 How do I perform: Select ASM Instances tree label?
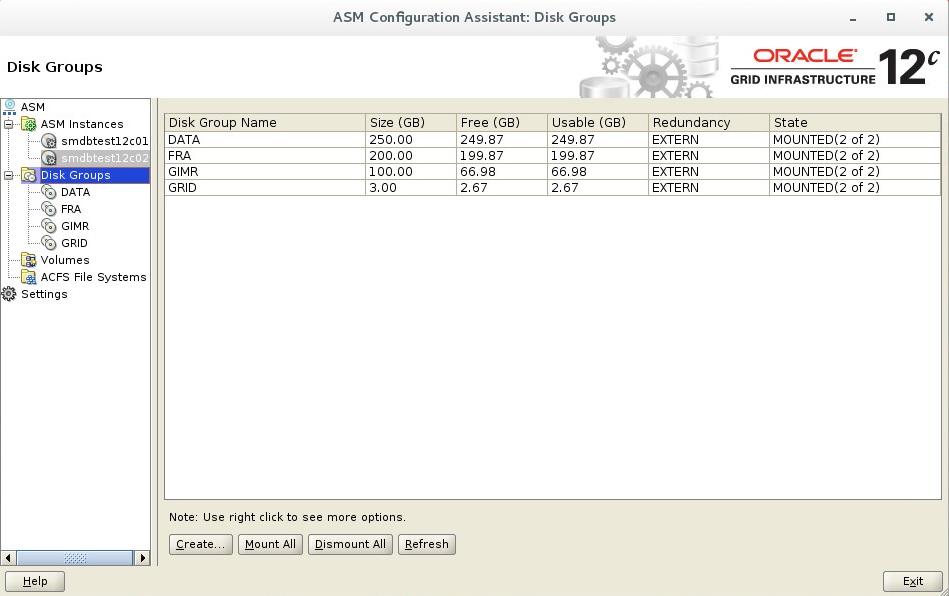(82, 124)
